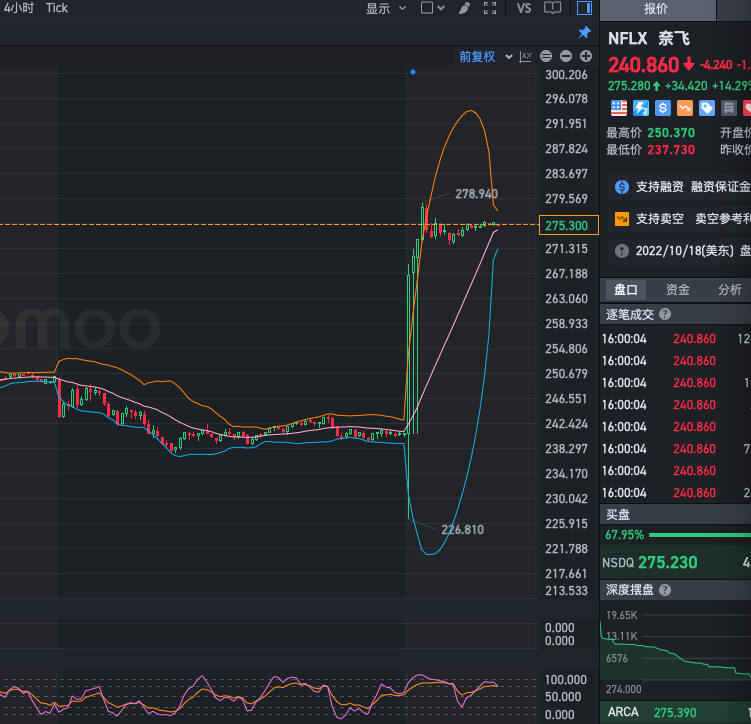Select the drawing brush tool
Screen dimensions: 751x724
tap(464, 8)
